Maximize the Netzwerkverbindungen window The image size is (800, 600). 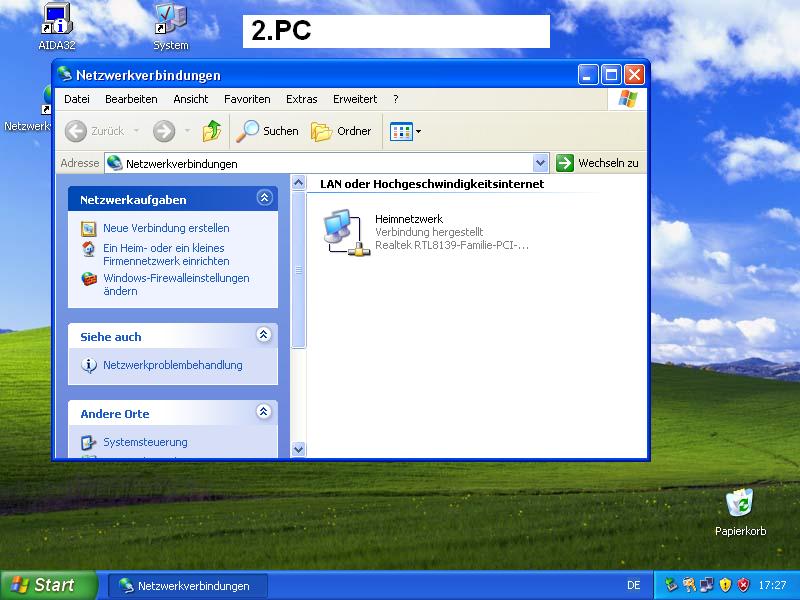point(611,75)
